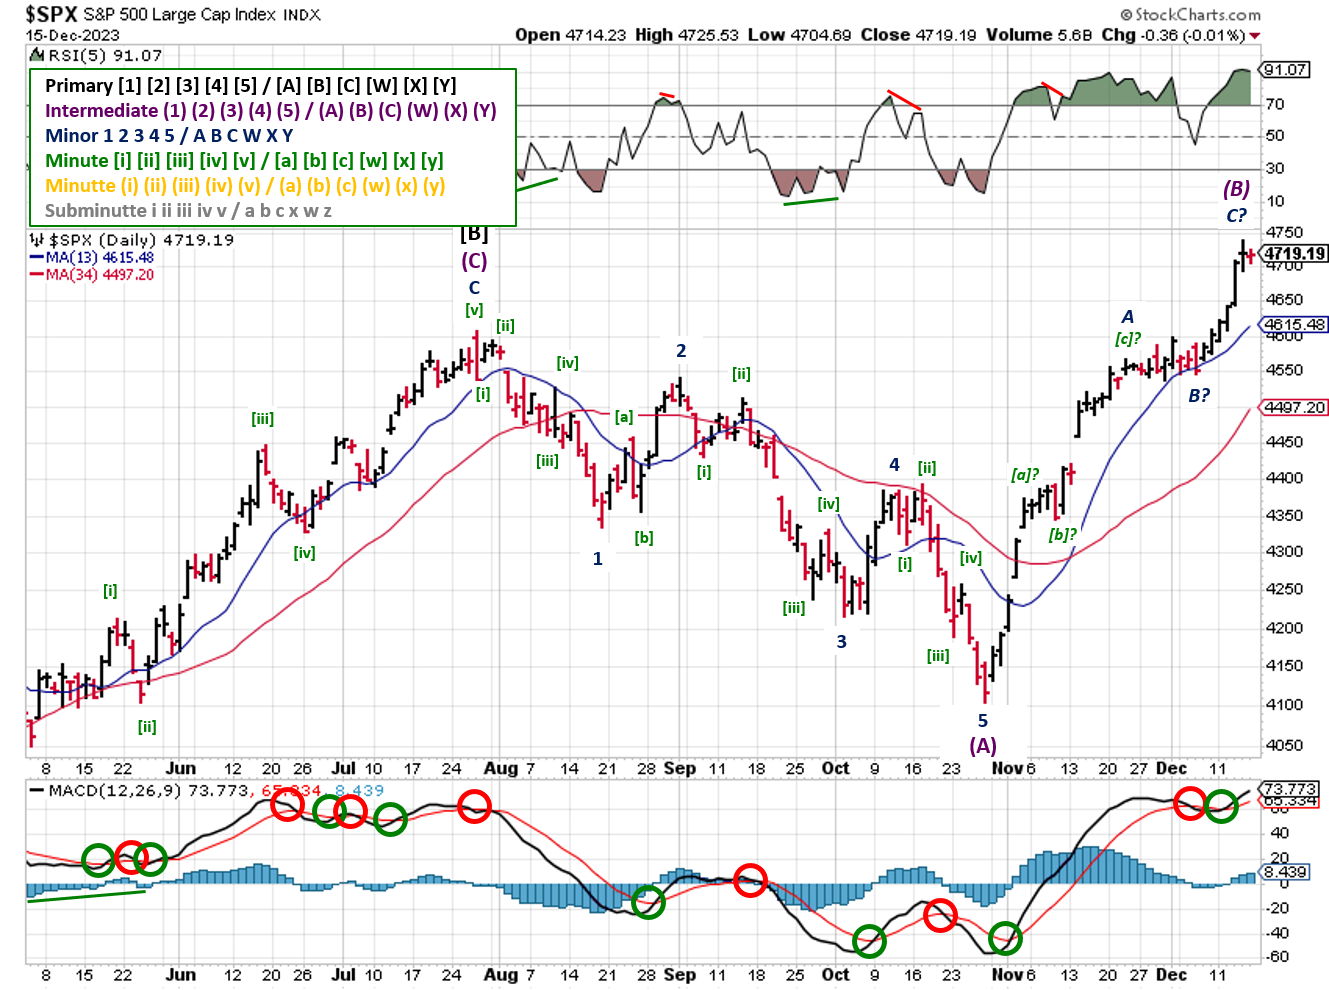Click the Open 4714.23 value

pyautogui.click(x=570, y=35)
